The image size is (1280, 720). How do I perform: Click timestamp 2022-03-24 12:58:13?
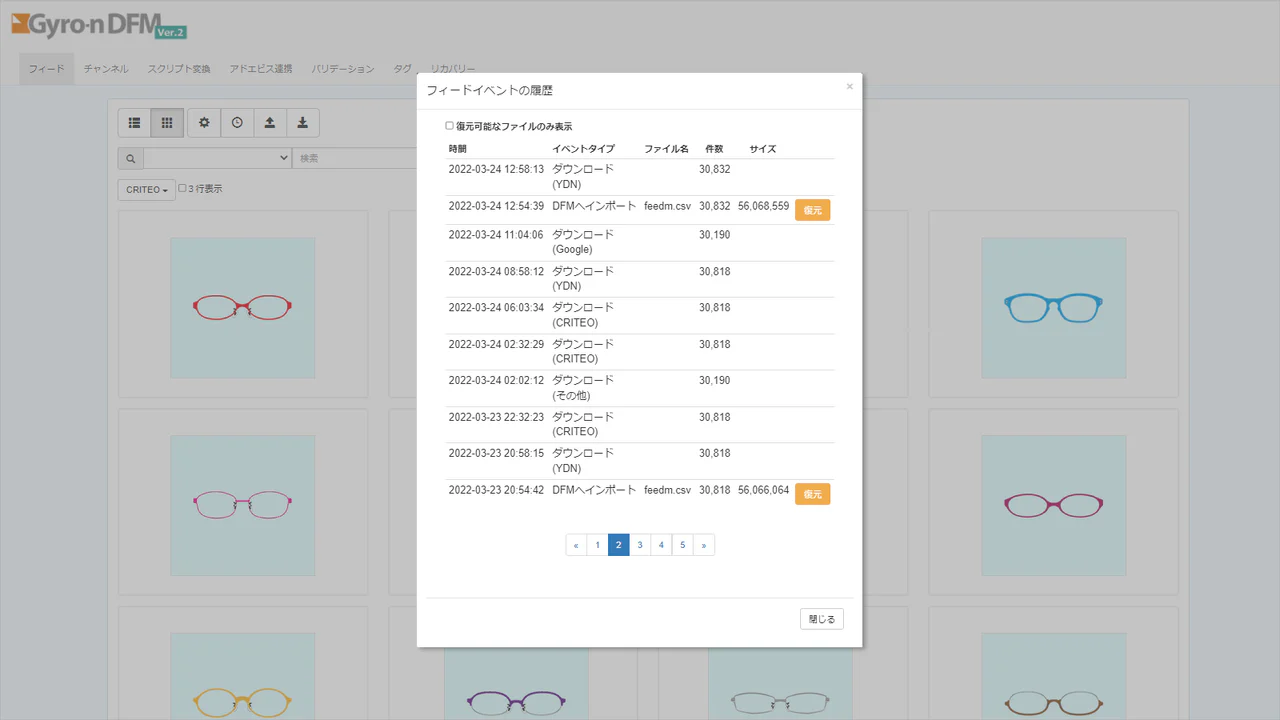point(496,170)
